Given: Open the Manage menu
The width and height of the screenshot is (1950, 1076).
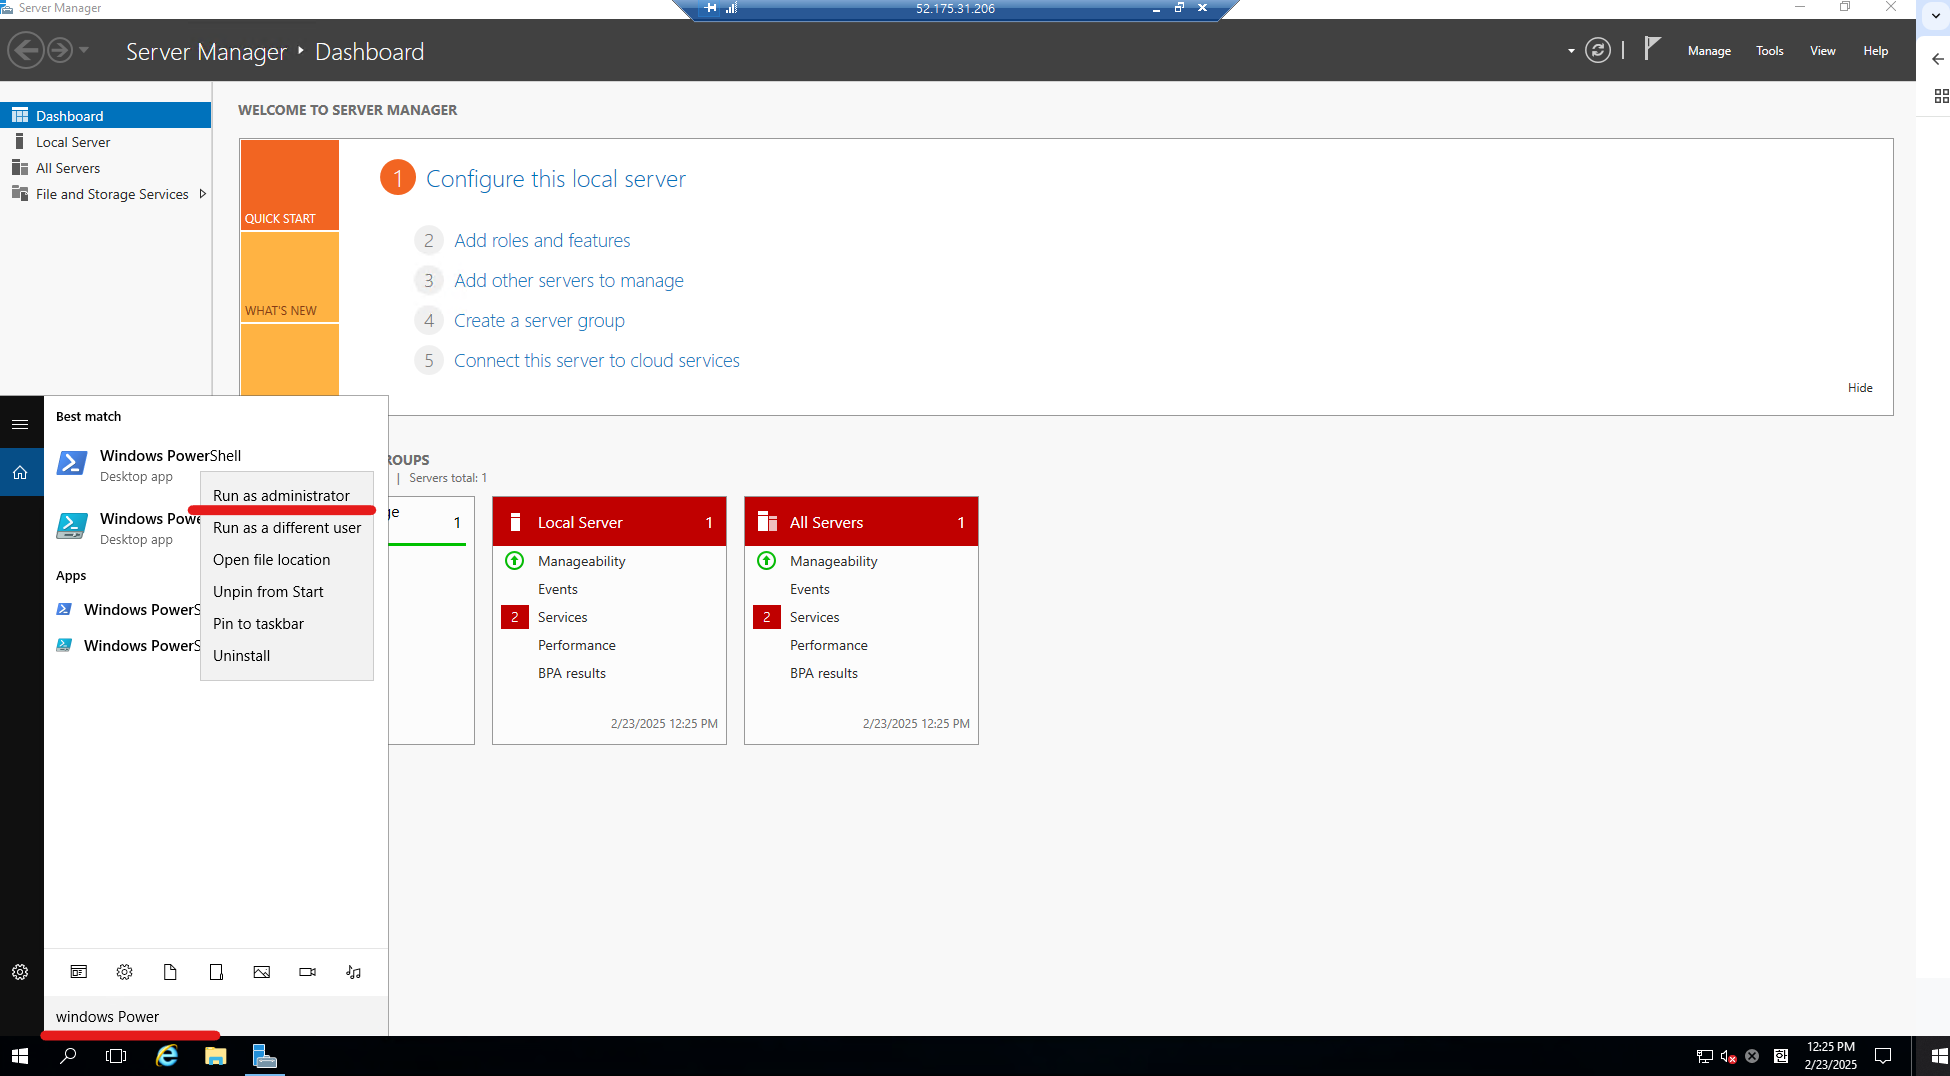Looking at the screenshot, I should click(1709, 51).
